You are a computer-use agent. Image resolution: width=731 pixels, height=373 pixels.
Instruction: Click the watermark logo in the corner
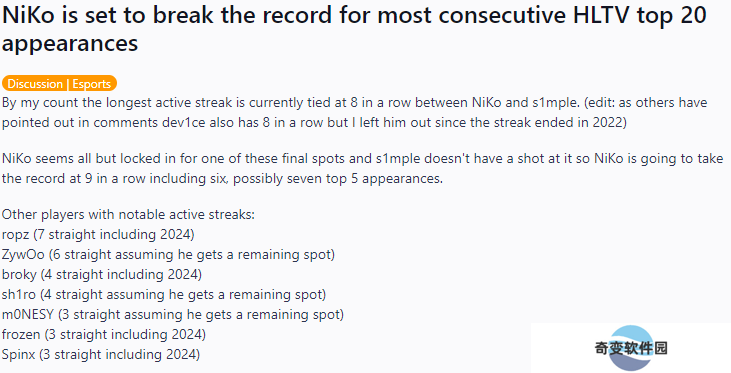[631, 348]
